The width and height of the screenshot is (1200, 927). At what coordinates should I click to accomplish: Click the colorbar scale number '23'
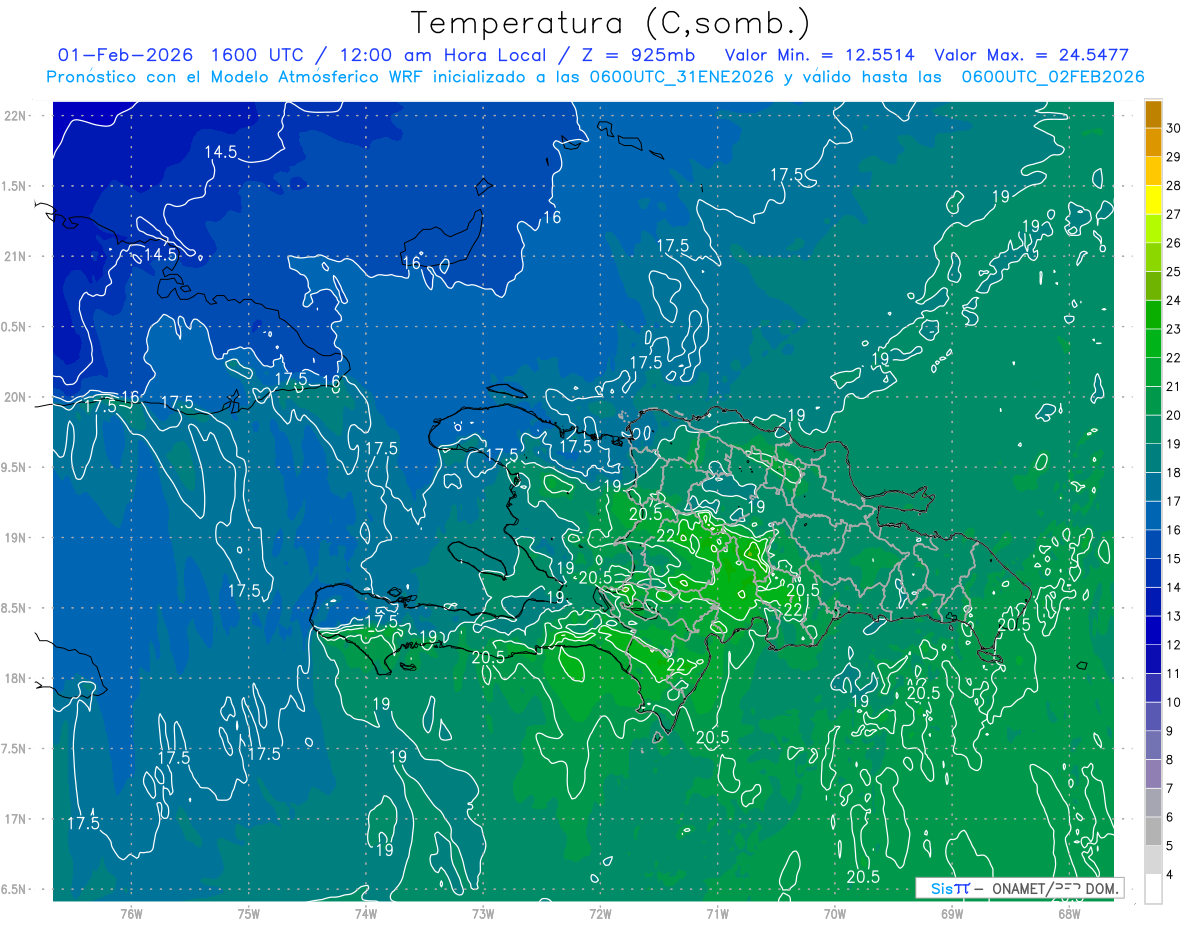[x=1173, y=329]
